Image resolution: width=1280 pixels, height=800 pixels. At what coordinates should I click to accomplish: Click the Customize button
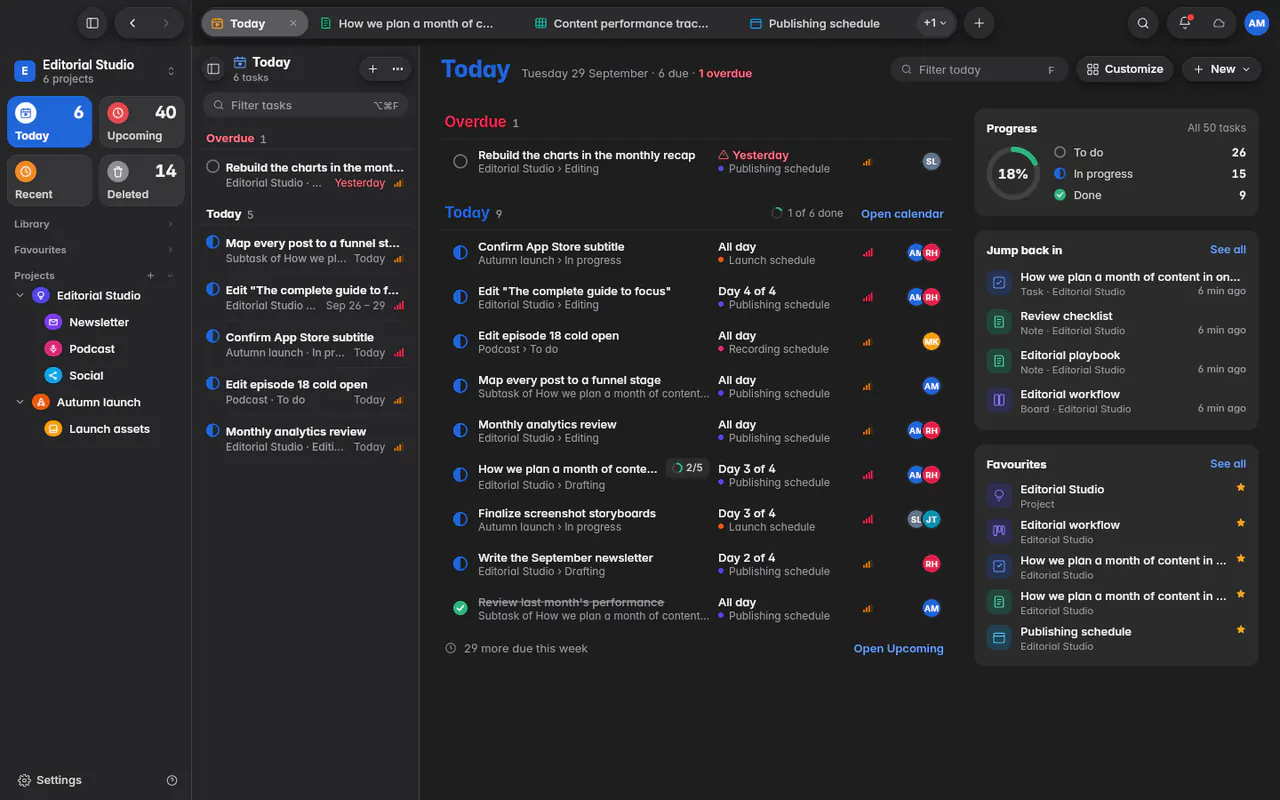[1124, 69]
